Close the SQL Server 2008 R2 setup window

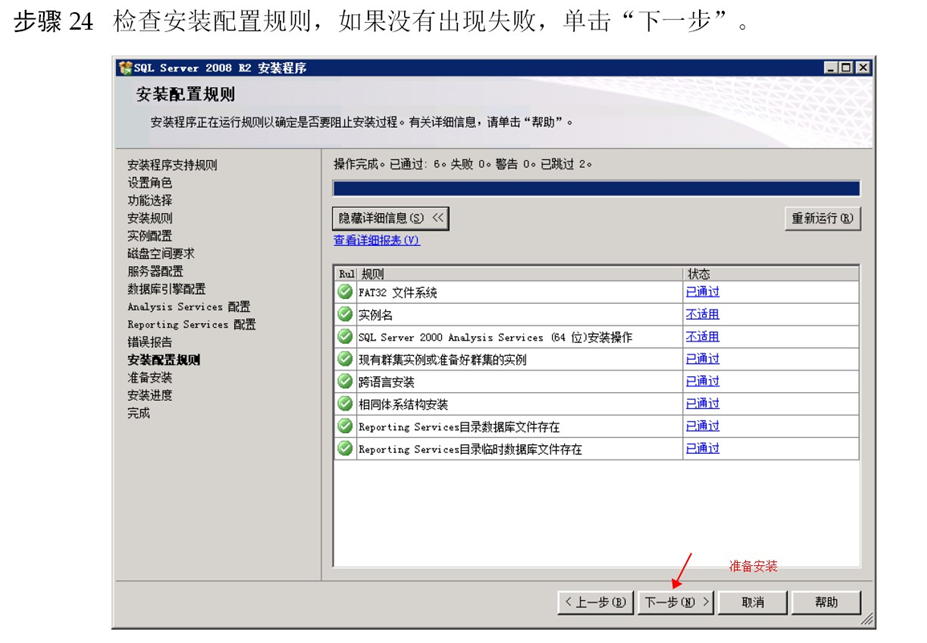[863, 68]
